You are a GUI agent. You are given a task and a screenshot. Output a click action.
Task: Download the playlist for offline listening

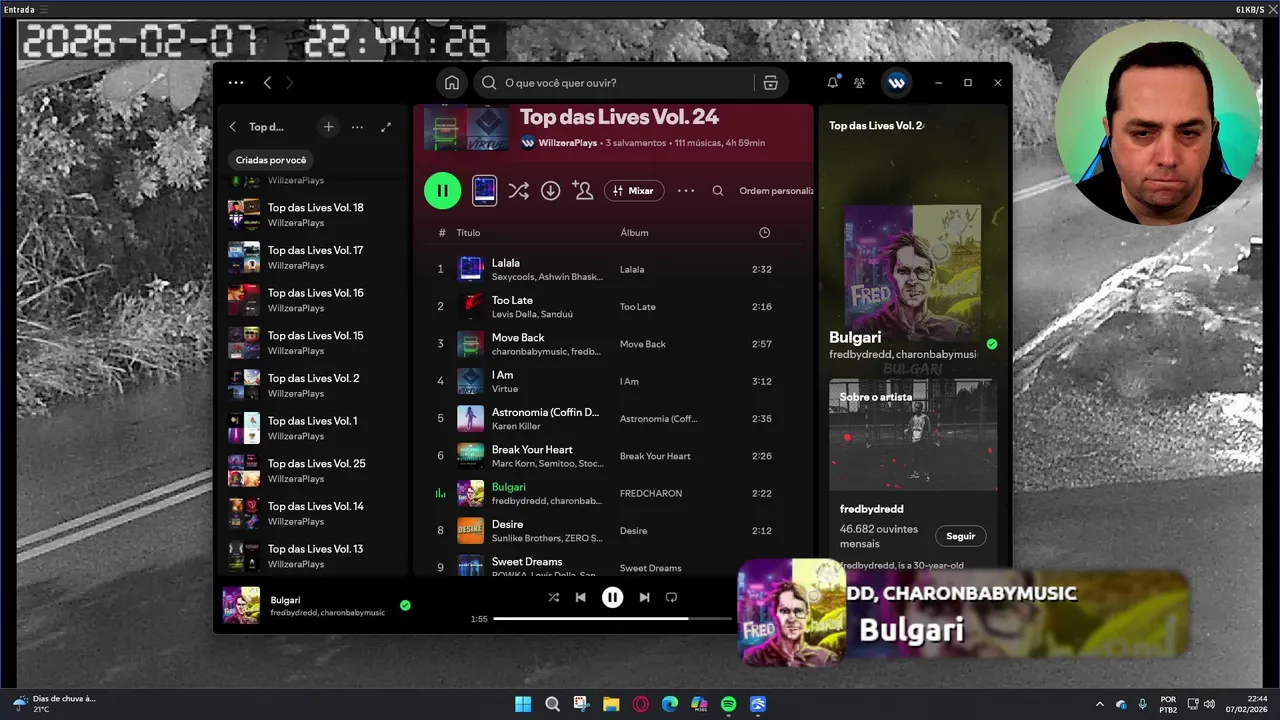[550, 190]
